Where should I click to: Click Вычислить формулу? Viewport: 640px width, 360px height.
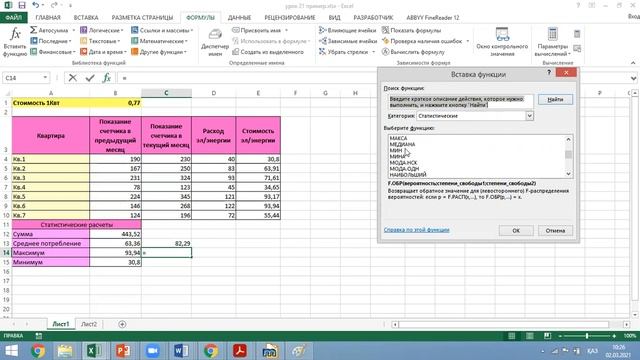(x=413, y=52)
